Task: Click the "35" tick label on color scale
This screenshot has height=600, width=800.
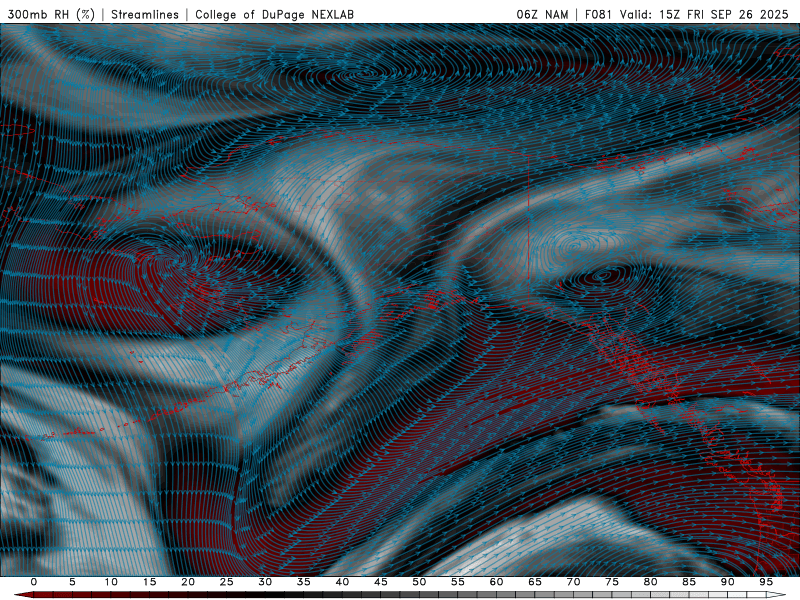Action: tap(304, 582)
